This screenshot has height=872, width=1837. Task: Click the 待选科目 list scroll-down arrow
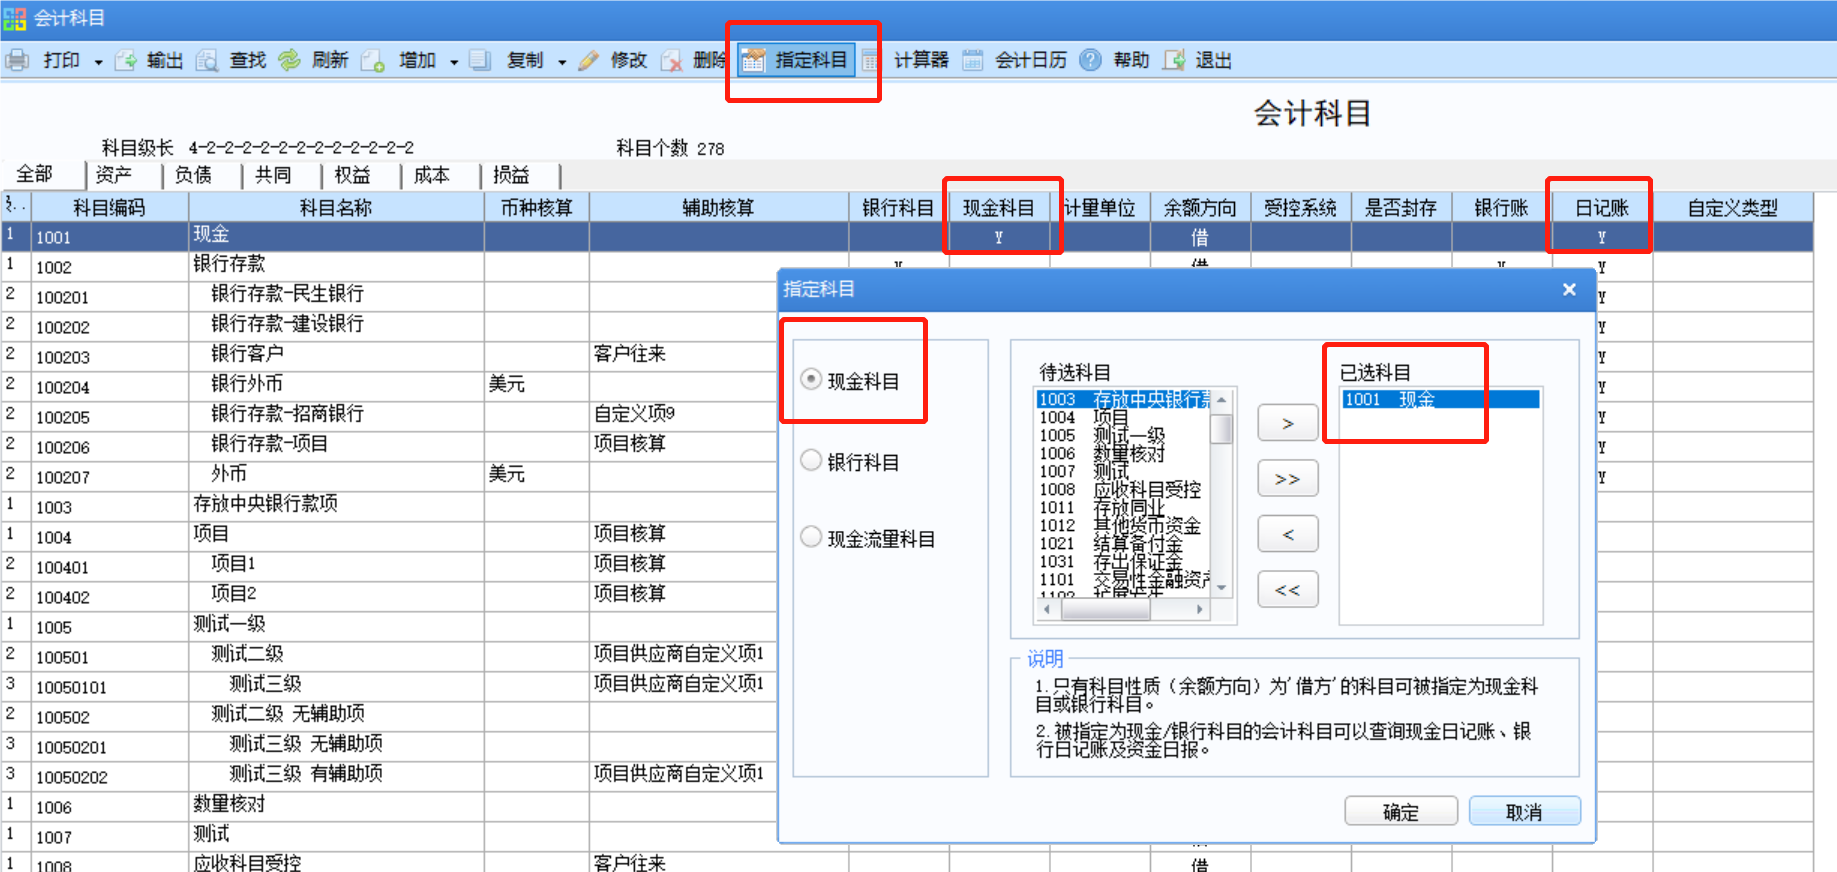point(1221,589)
